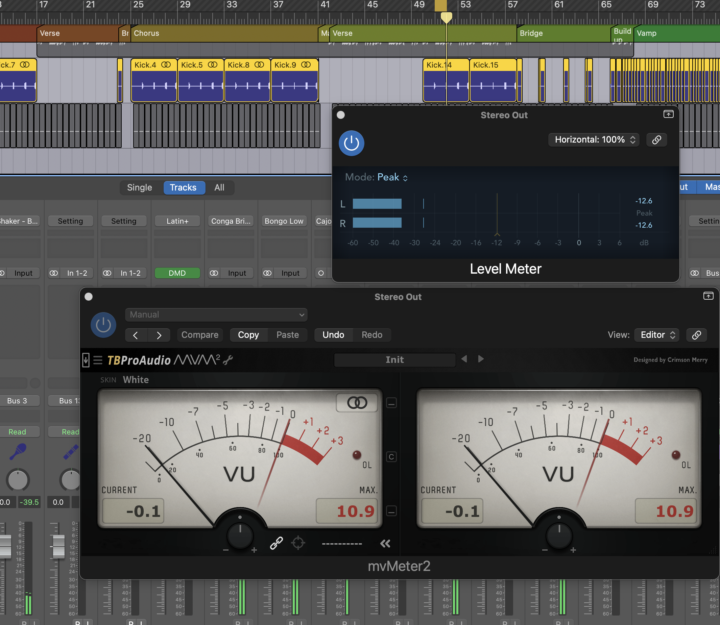
Task: Open the White skin selector
Action: [135, 380]
